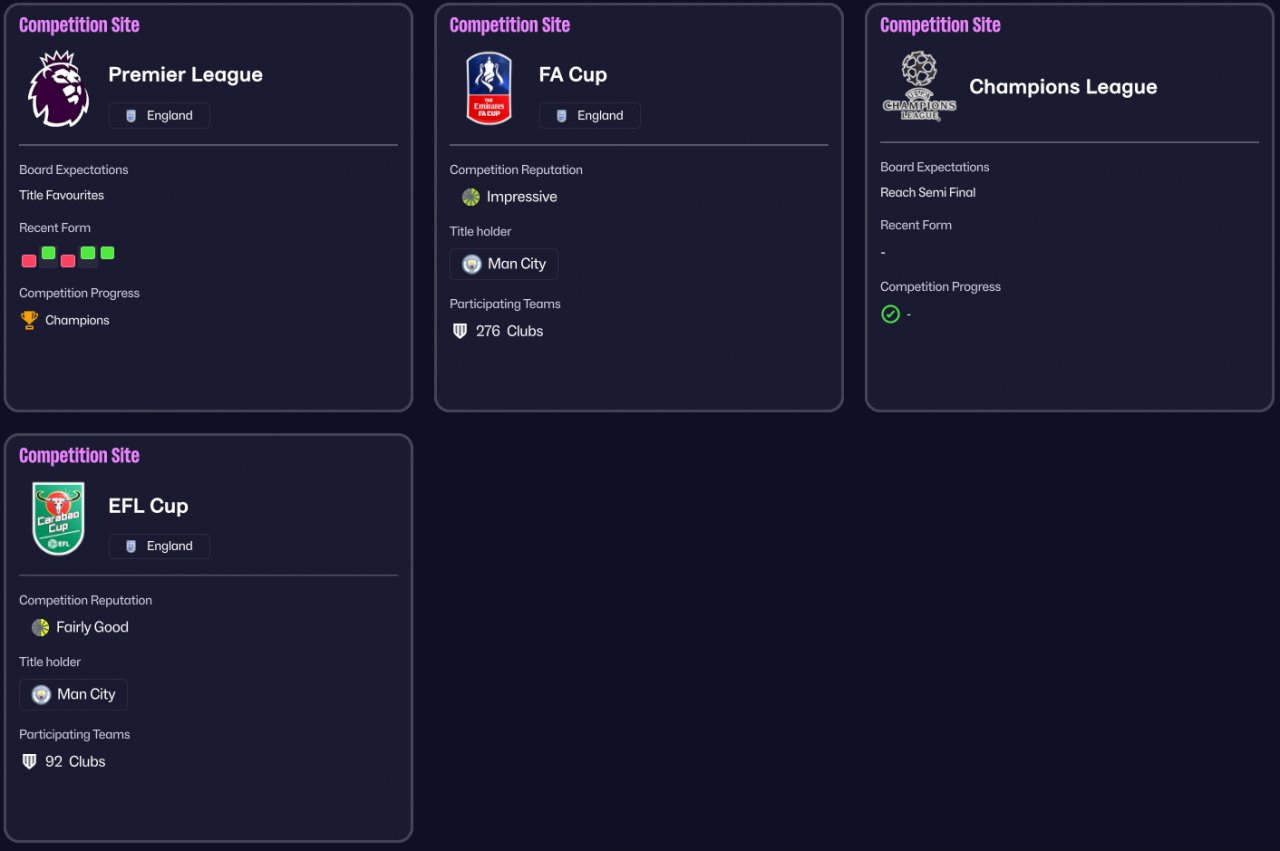The image size is (1280, 851).
Task: Click the green checkmark icon under Champions League progress
Action: 890,314
